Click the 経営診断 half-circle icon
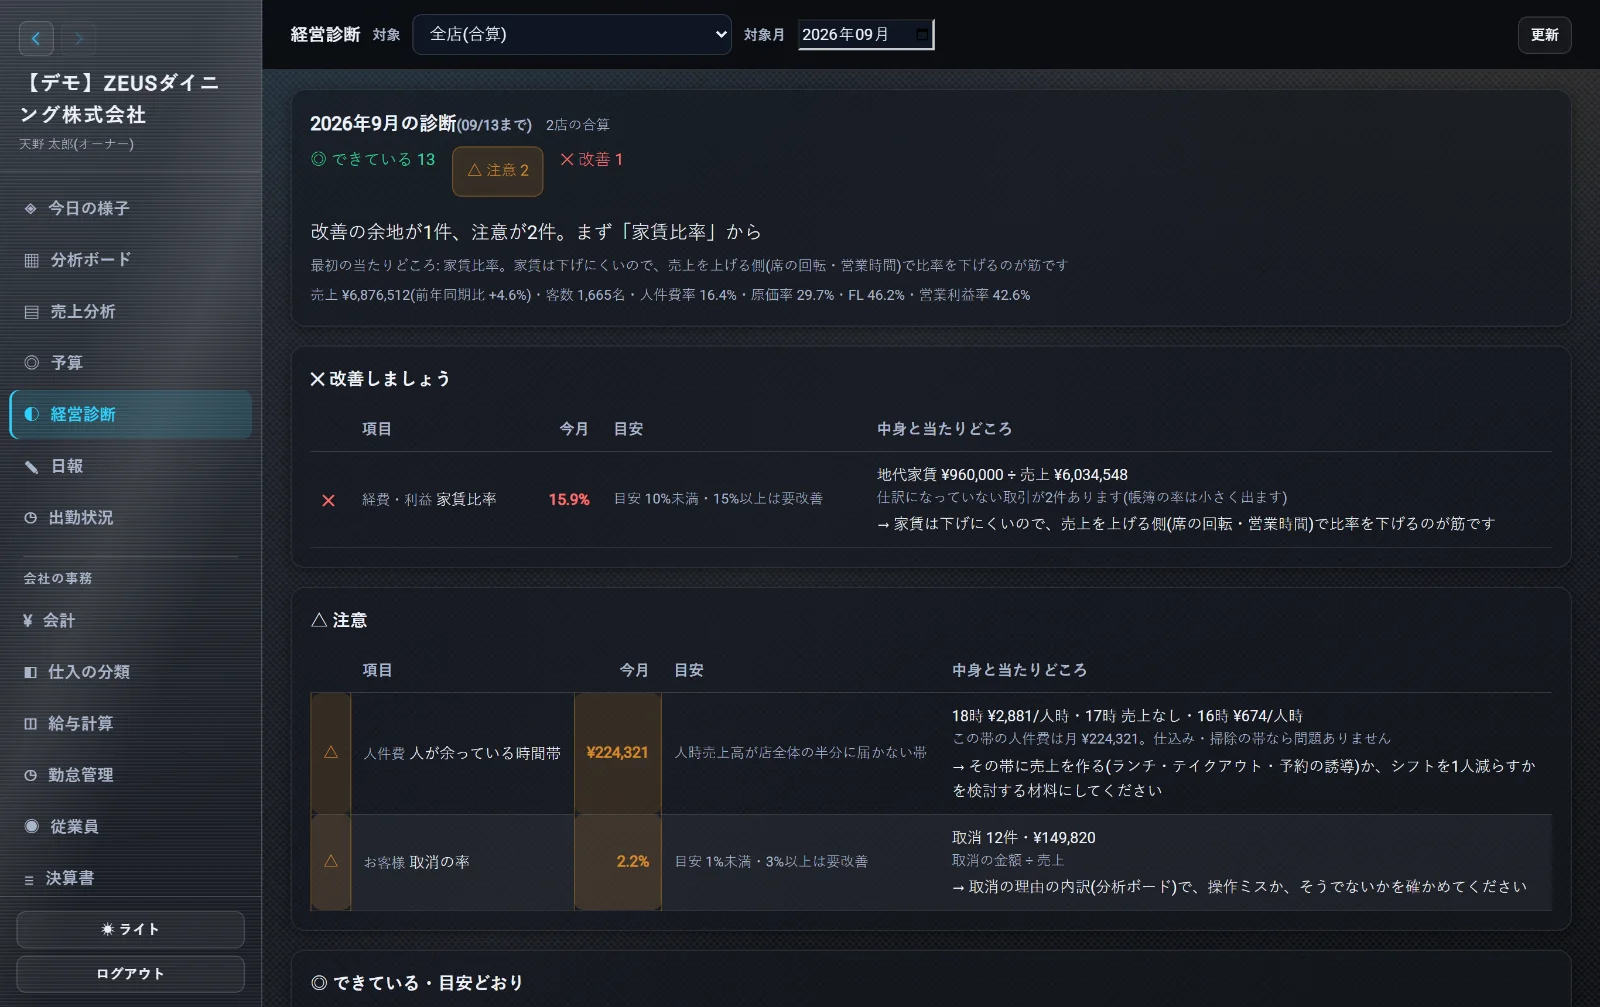This screenshot has height=1007, width=1600. point(31,414)
